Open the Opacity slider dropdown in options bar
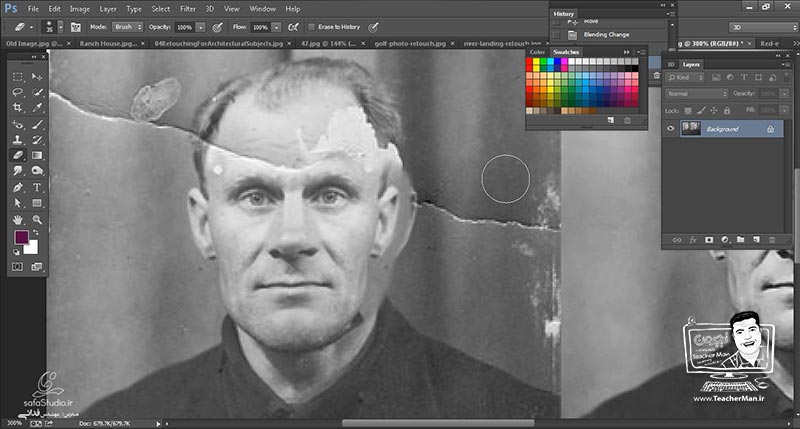800x429 pixels. point(201,27)
